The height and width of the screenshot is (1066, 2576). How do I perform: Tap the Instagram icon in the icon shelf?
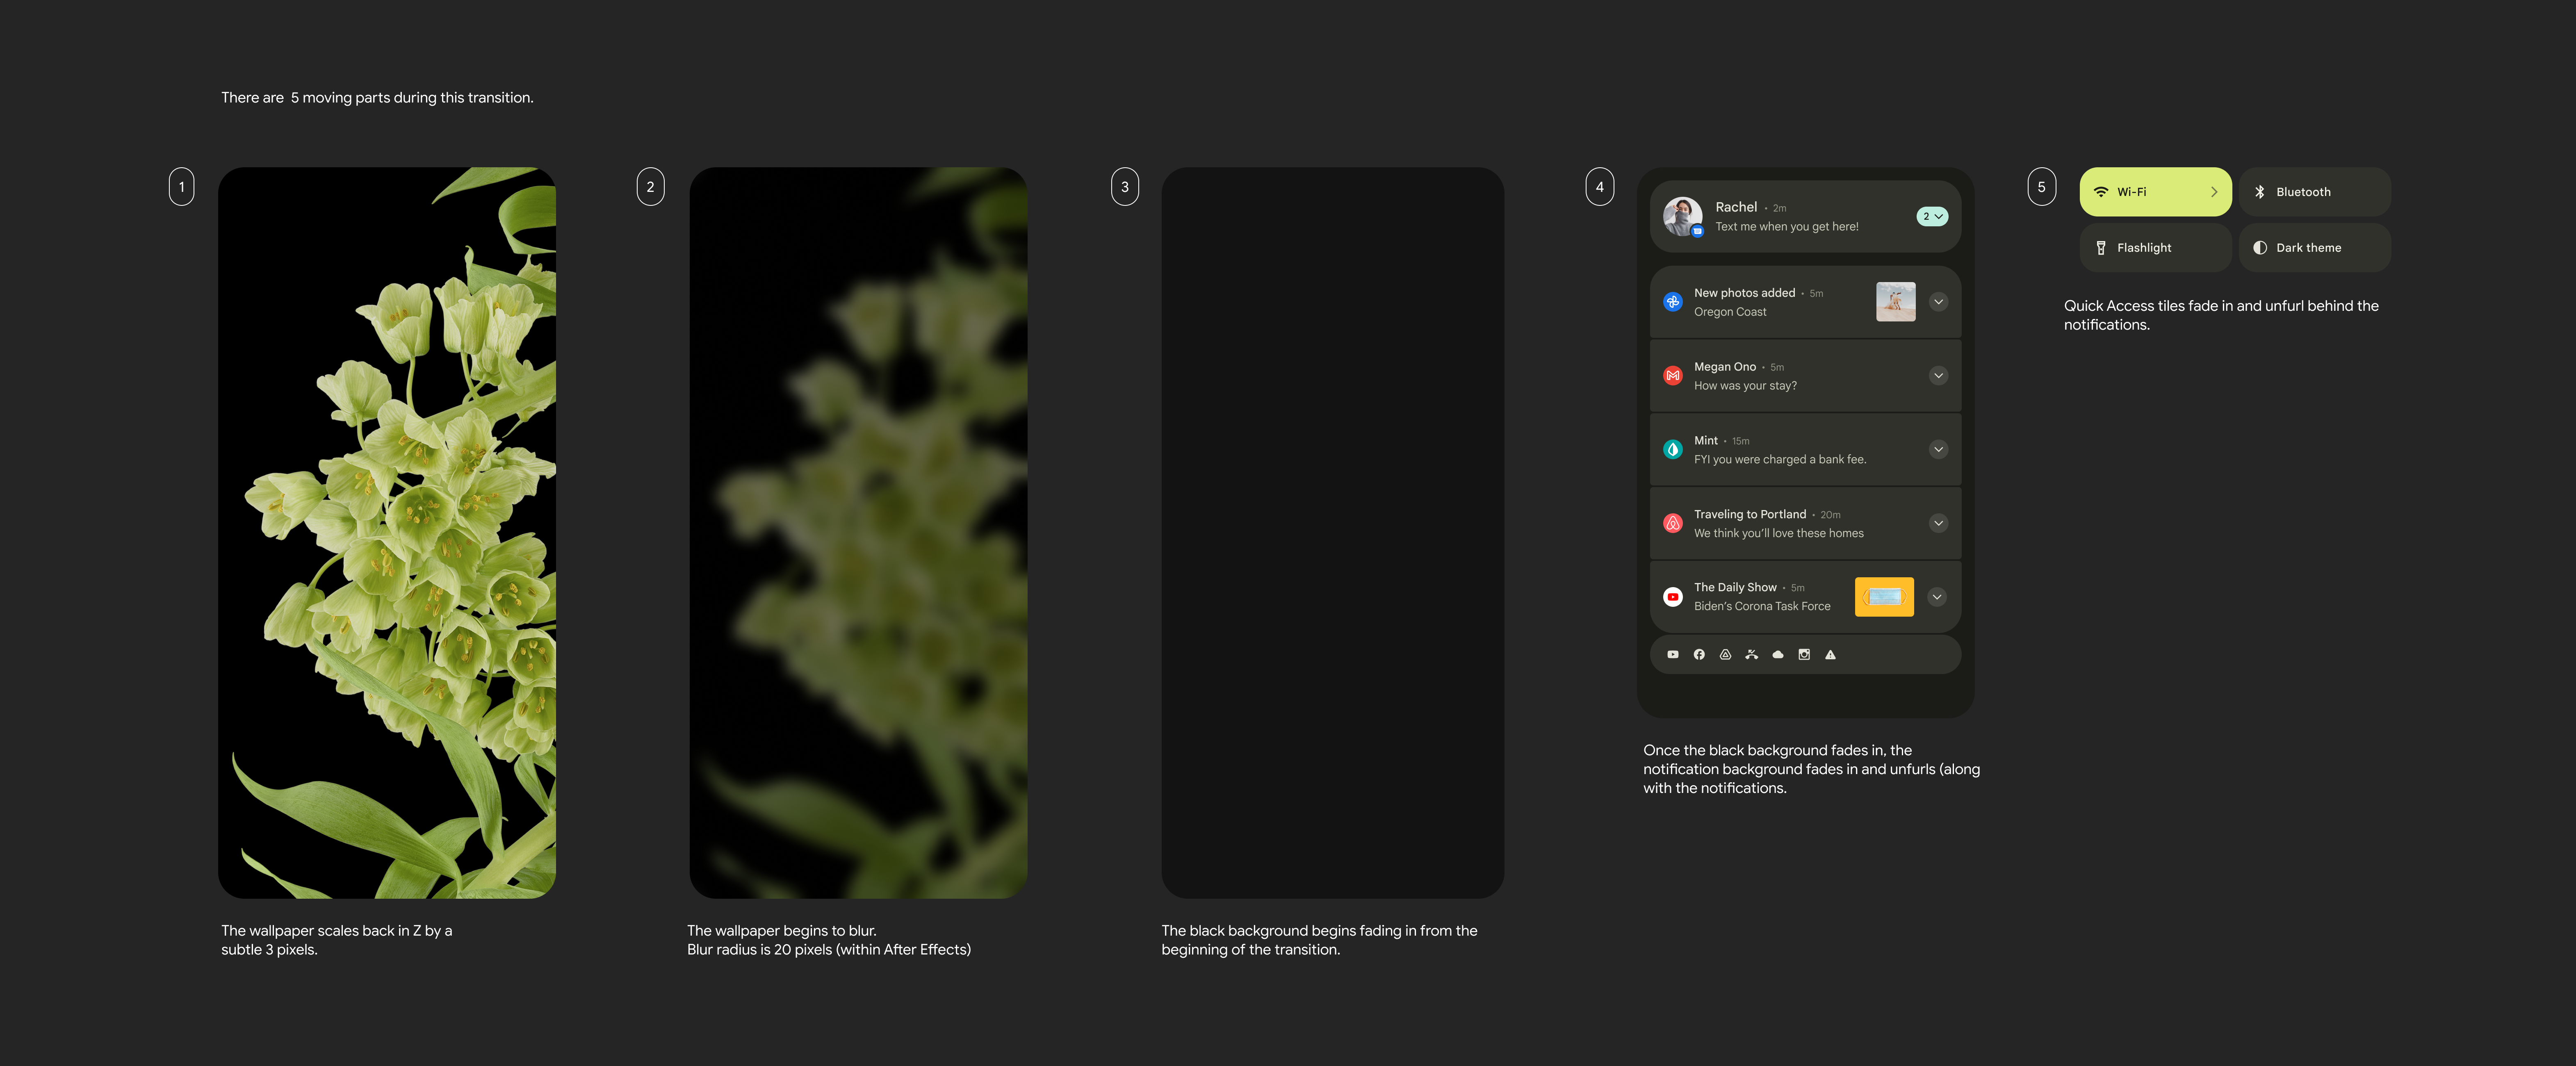tap(1804, 655)
